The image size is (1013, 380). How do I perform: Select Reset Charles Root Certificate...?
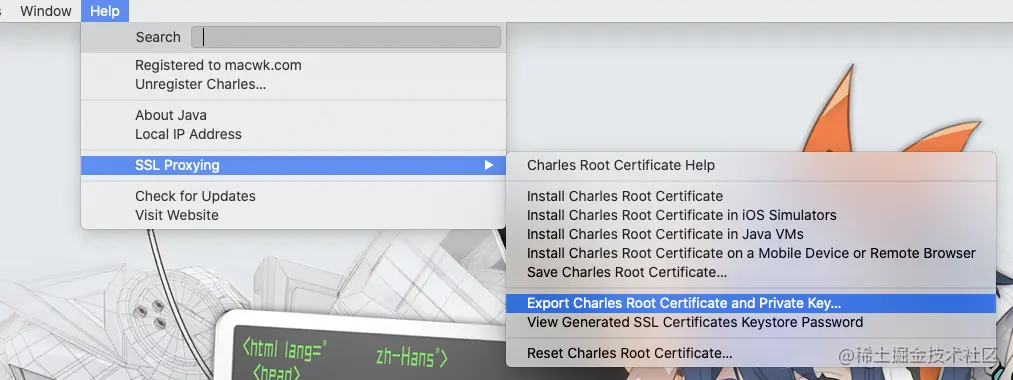coord(751,354)
